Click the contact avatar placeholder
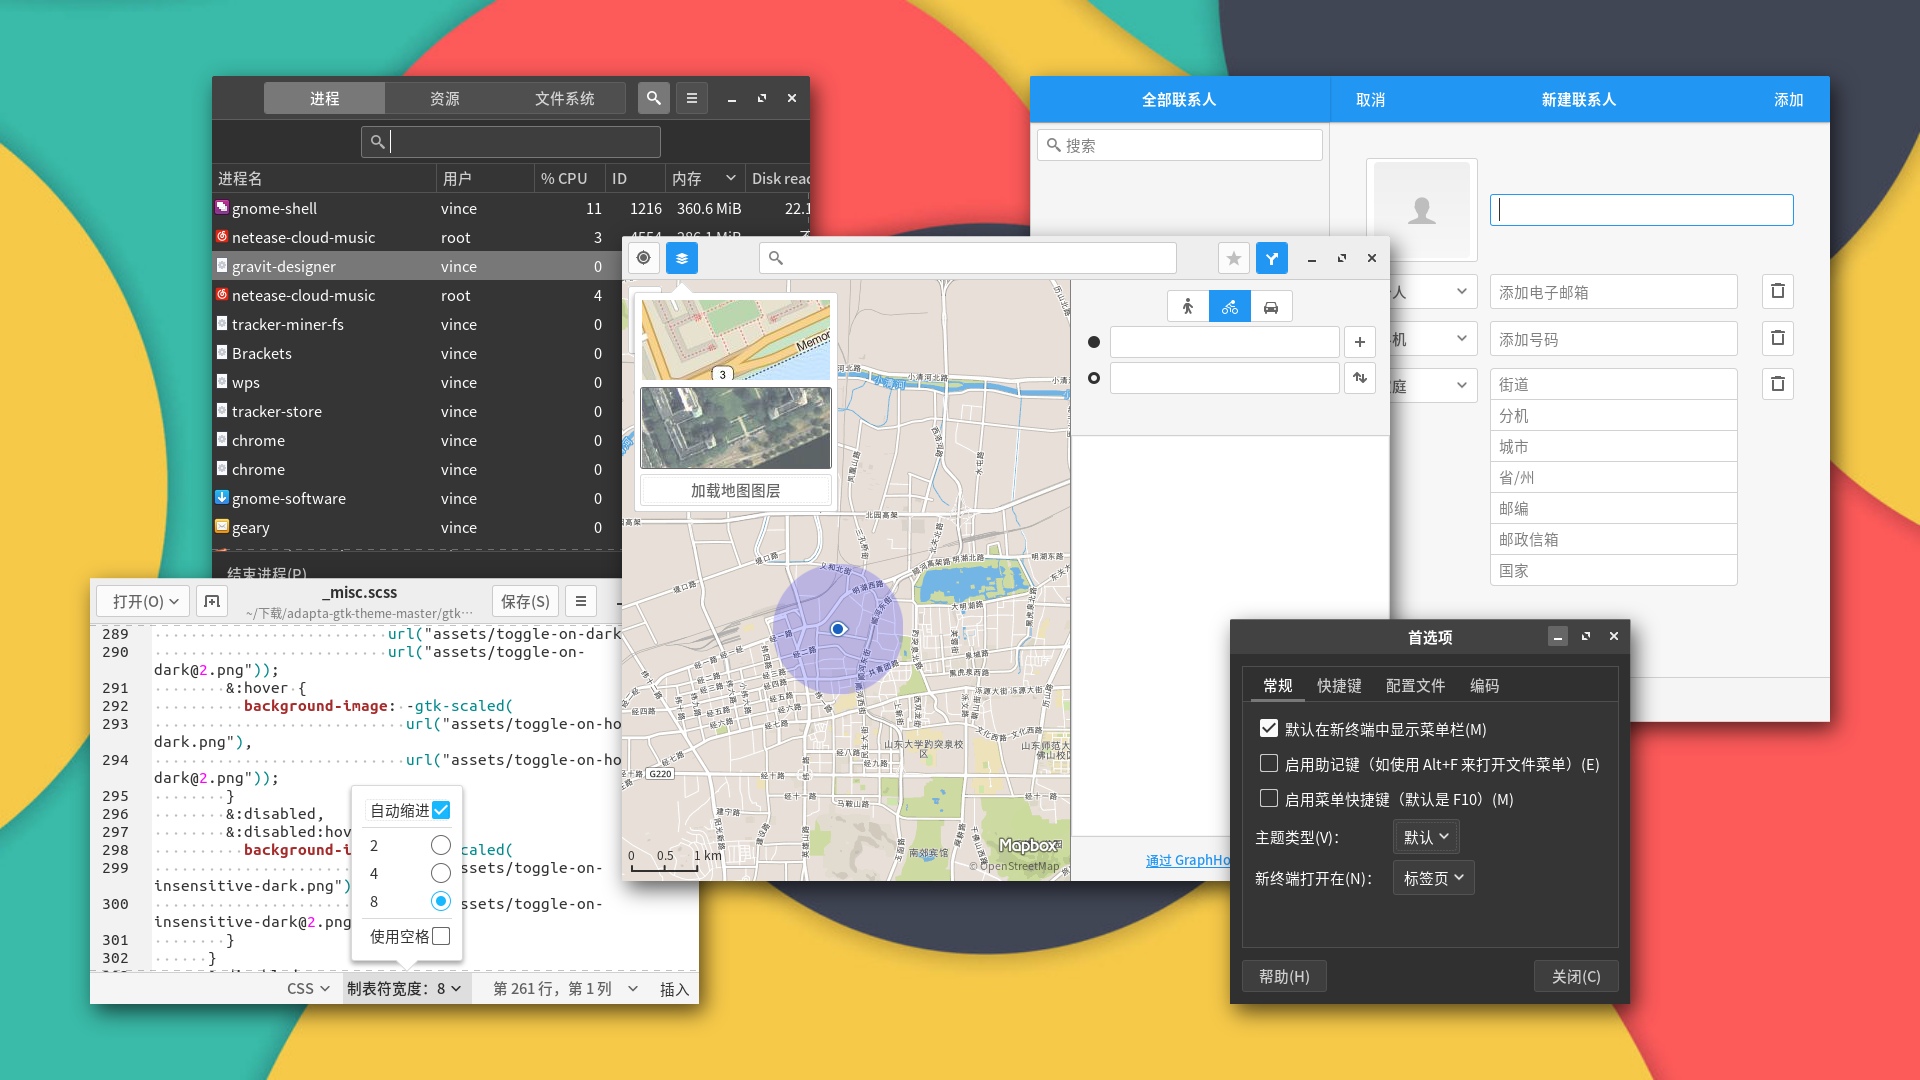This screenshot has height=1080, width=1920. point(1422,210)
